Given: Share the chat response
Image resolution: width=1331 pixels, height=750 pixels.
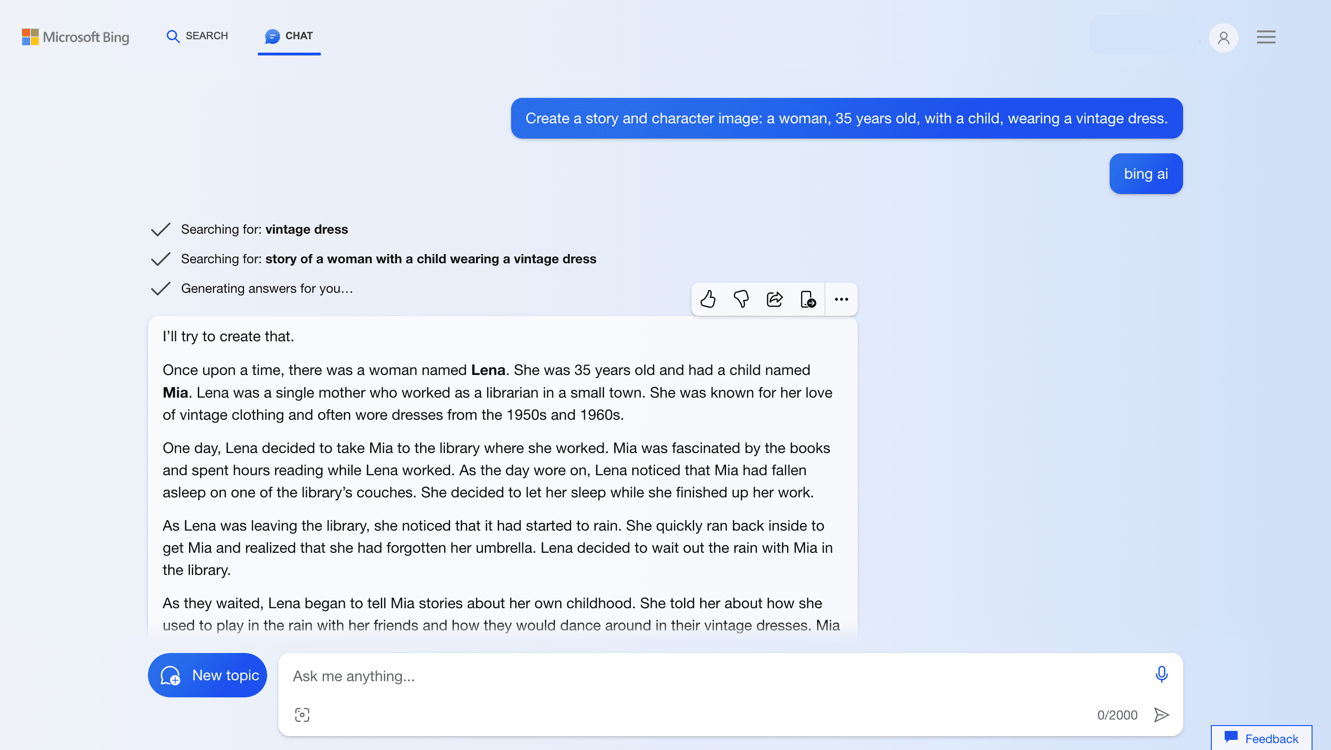Looking at the screenshot, I should point(774,298).
